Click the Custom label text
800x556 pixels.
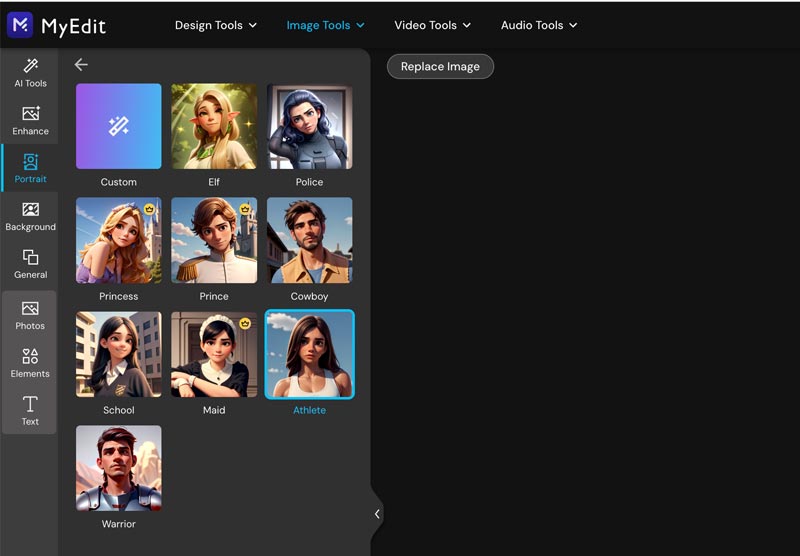point(118,182)
